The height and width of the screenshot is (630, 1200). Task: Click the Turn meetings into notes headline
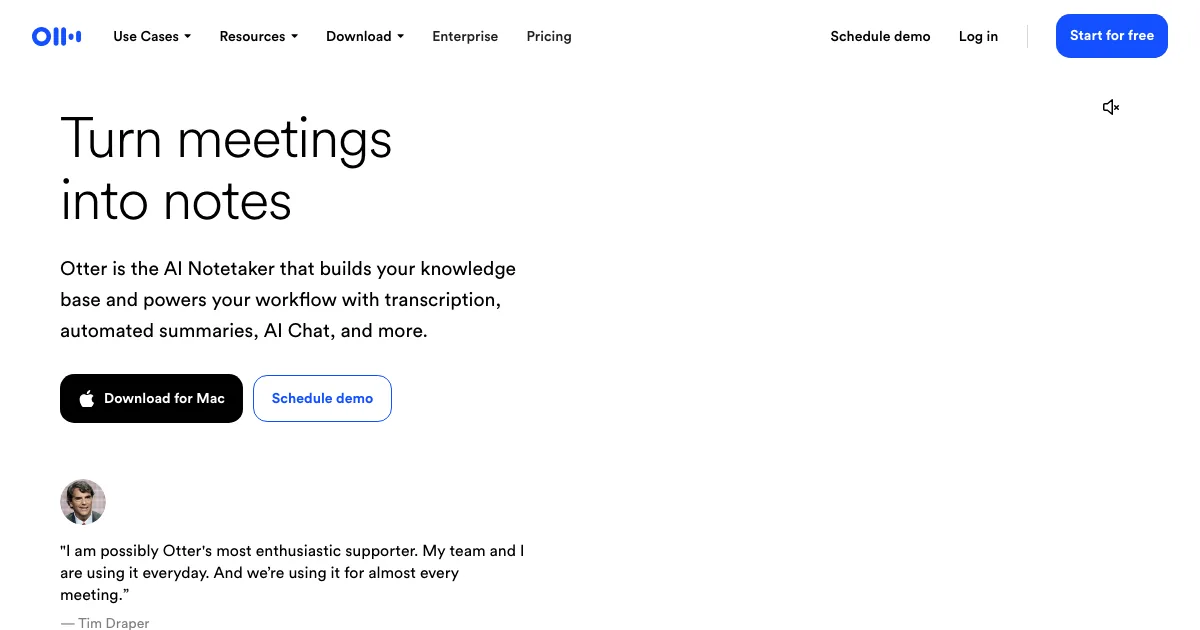(x=226, y=168)
